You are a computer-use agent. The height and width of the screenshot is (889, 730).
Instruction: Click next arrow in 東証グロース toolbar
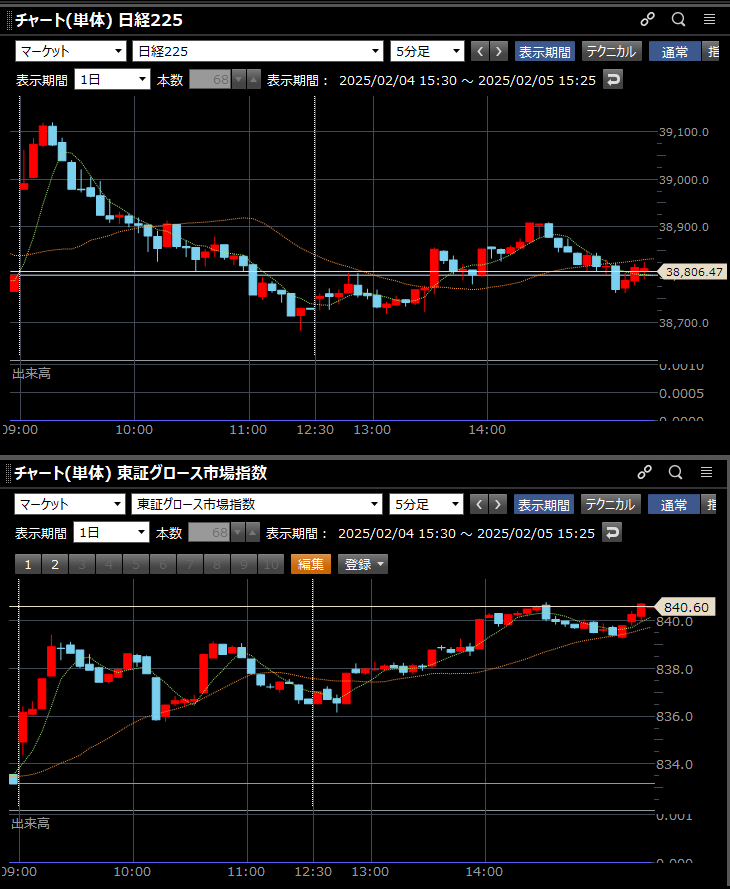click(498, 503)
